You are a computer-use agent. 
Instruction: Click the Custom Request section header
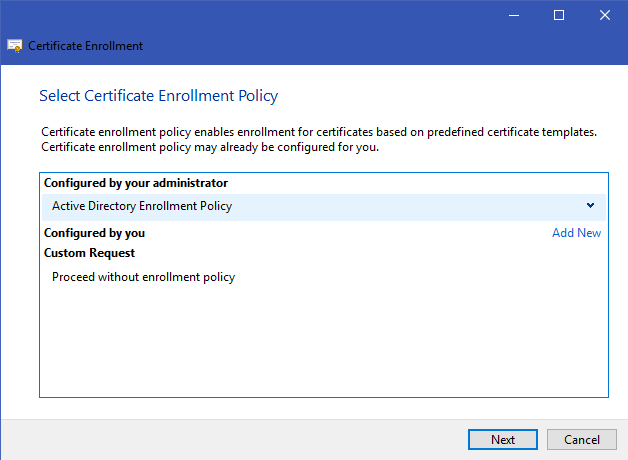click(89, 253)
